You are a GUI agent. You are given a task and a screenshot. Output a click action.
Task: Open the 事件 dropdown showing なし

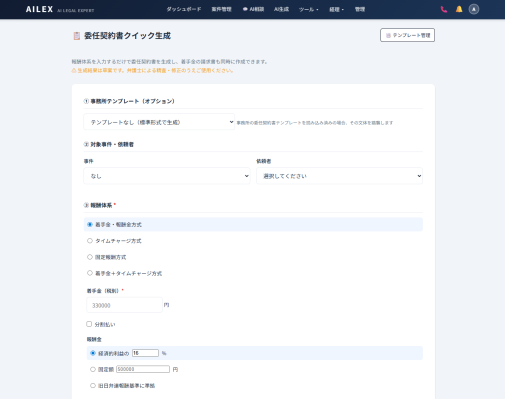coord(167,176)
